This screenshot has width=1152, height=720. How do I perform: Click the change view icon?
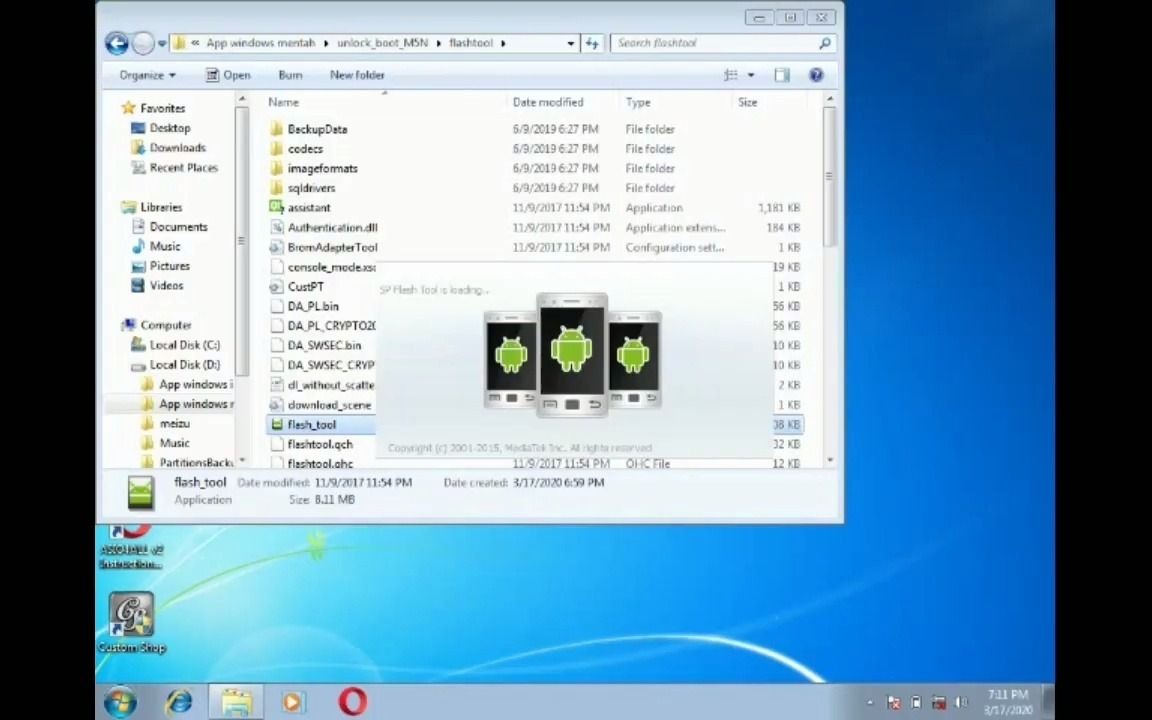point(731,75)
